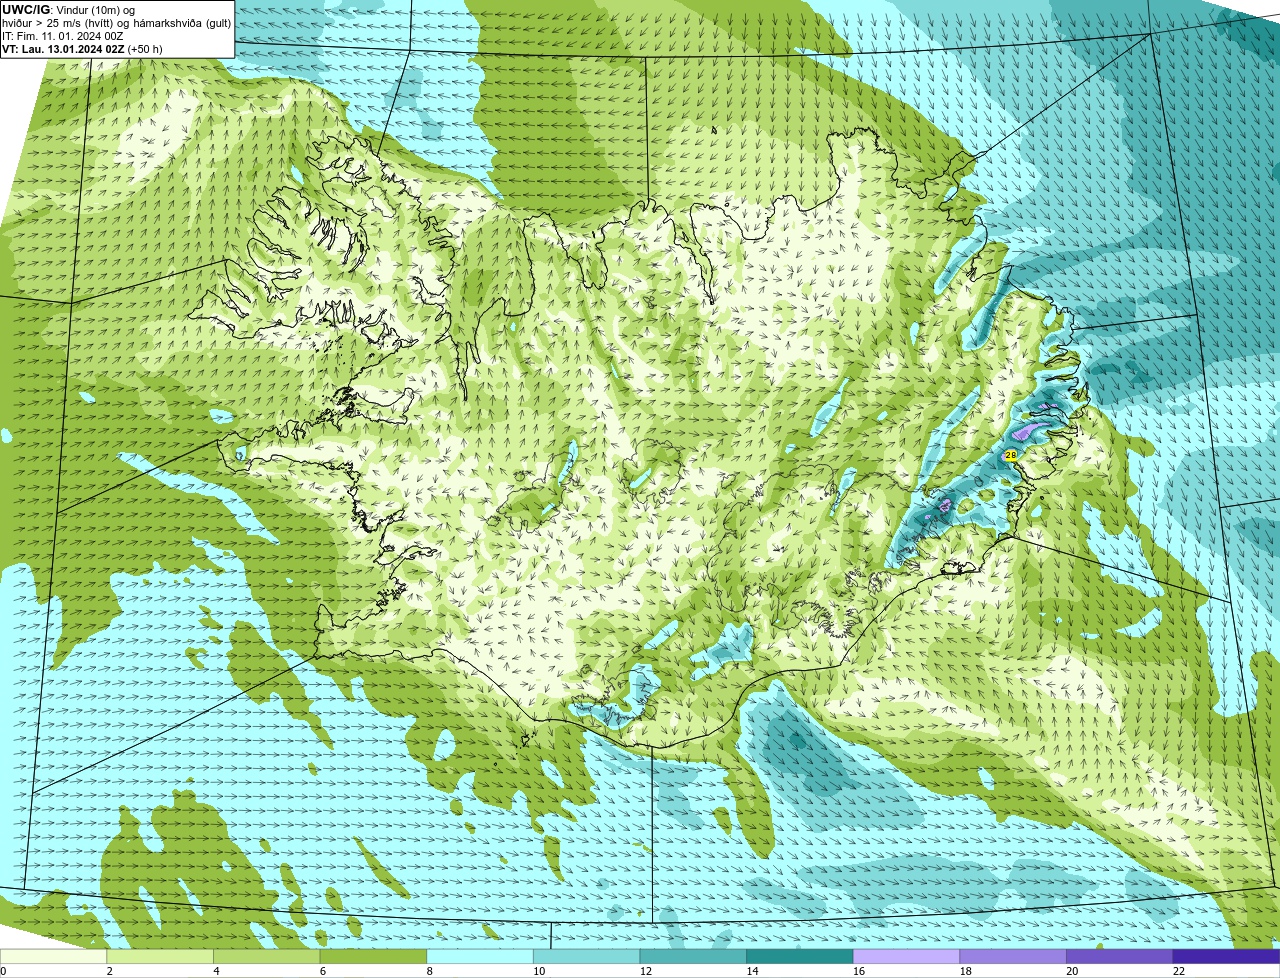This screenshot has height=978, width=1280.
Task: Select the 14–16 dark teal scale swatch
Action: (x=800, y=957)
